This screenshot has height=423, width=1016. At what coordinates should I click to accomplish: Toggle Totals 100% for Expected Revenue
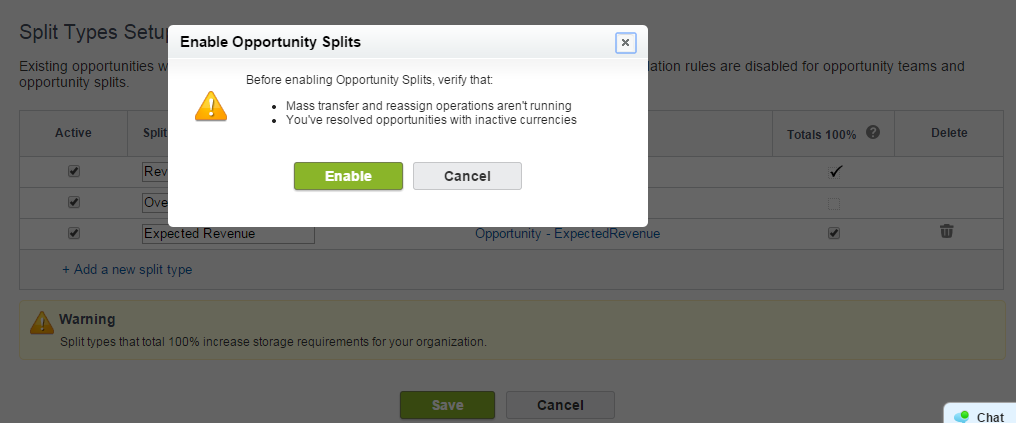tap(834, 233)
